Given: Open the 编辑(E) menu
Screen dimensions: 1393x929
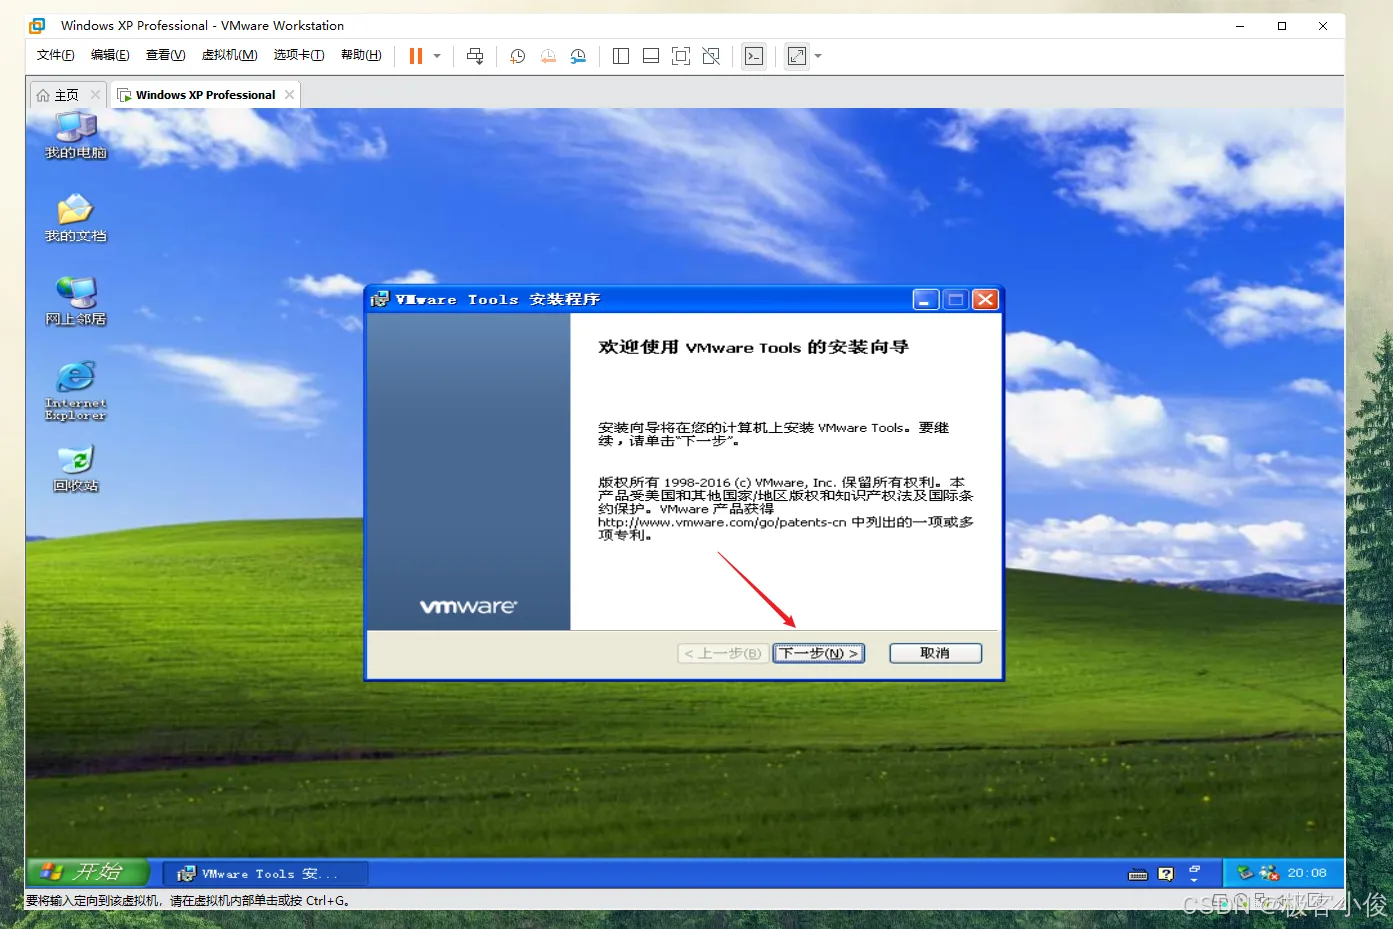Looking at the screenshot, I should point(110,55).
